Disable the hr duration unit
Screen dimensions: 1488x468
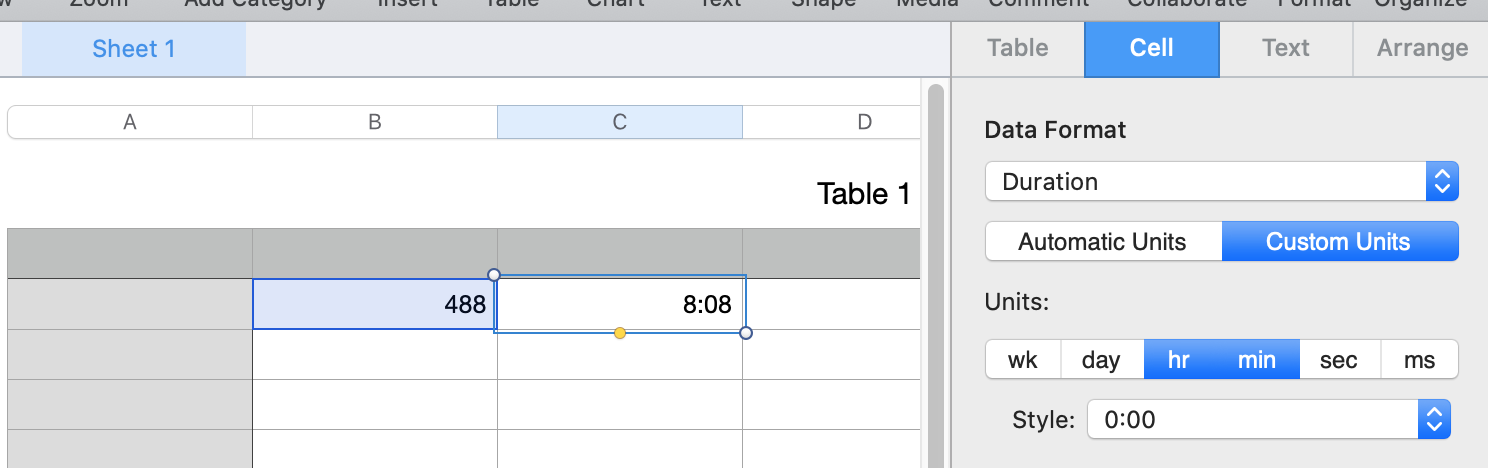point(1179,360)
